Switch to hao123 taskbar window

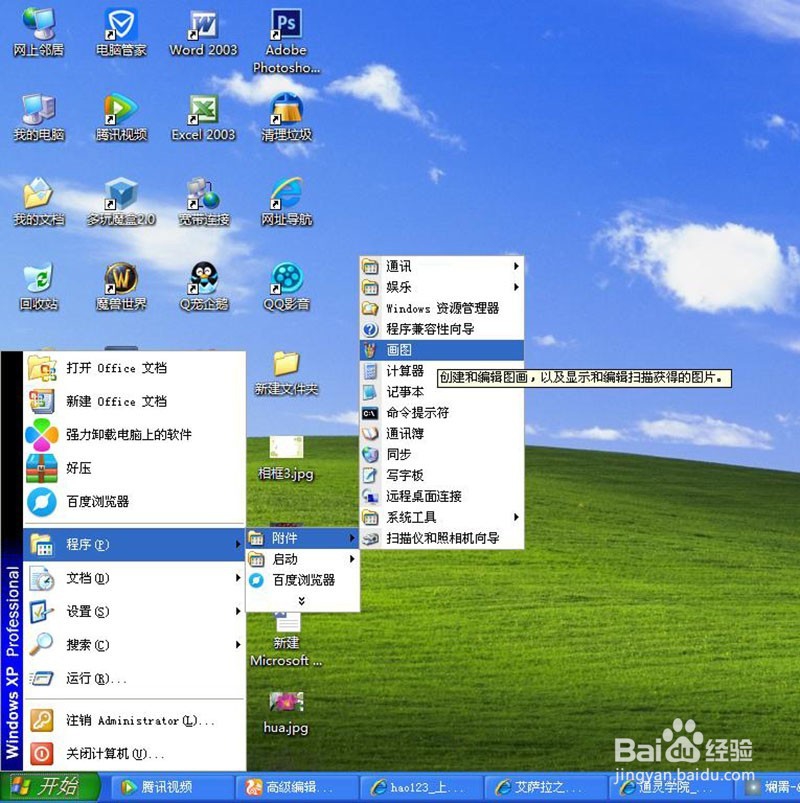[x=422, y=787]
